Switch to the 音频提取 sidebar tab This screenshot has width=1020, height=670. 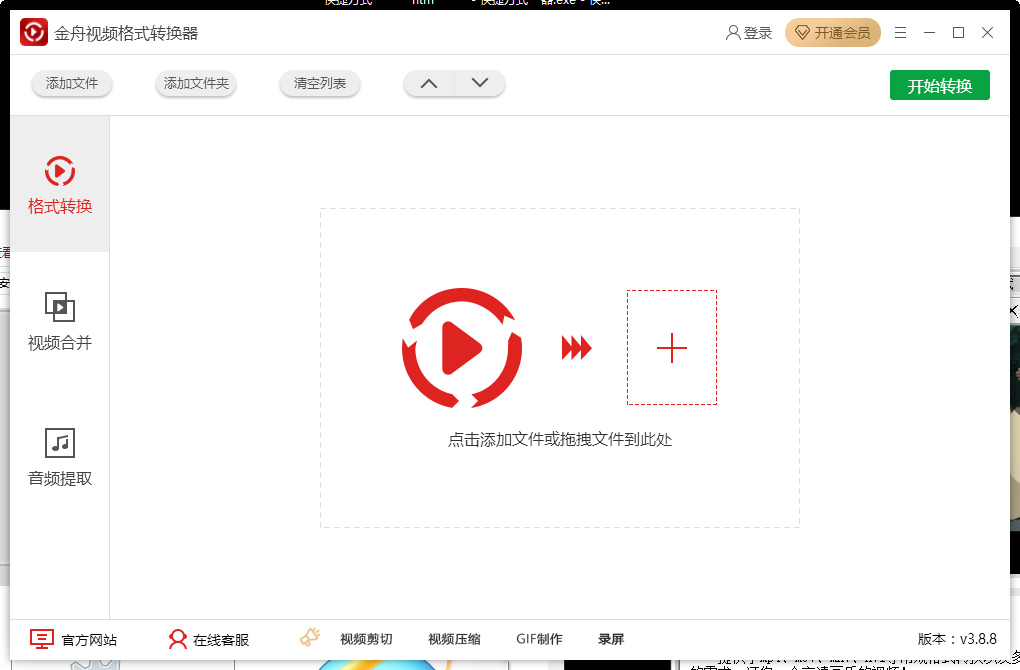click(60, 457)
